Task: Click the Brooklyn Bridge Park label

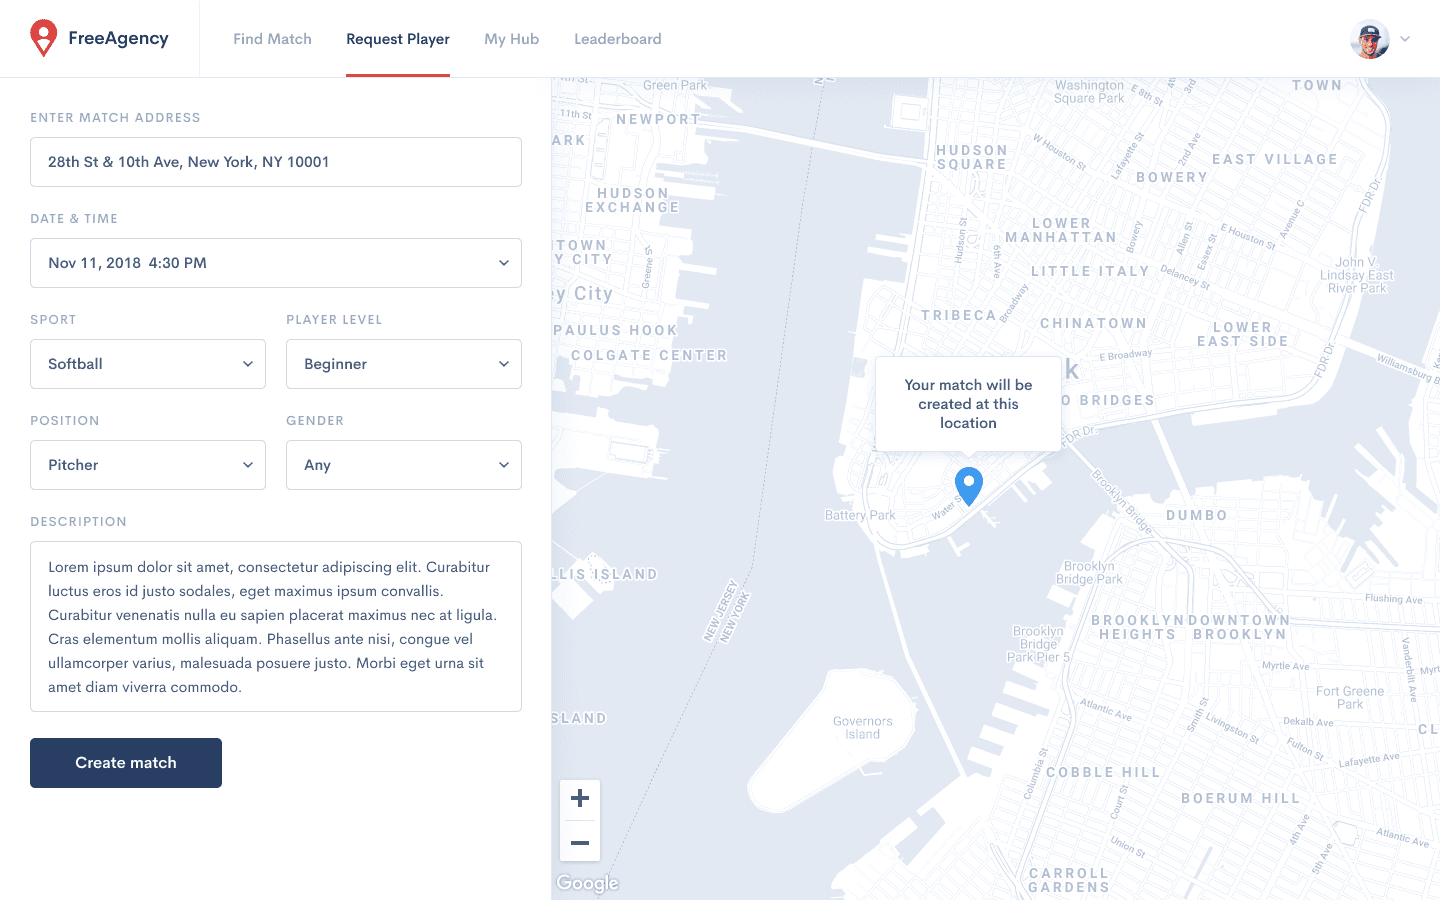Action: [x=1090, y=573]
